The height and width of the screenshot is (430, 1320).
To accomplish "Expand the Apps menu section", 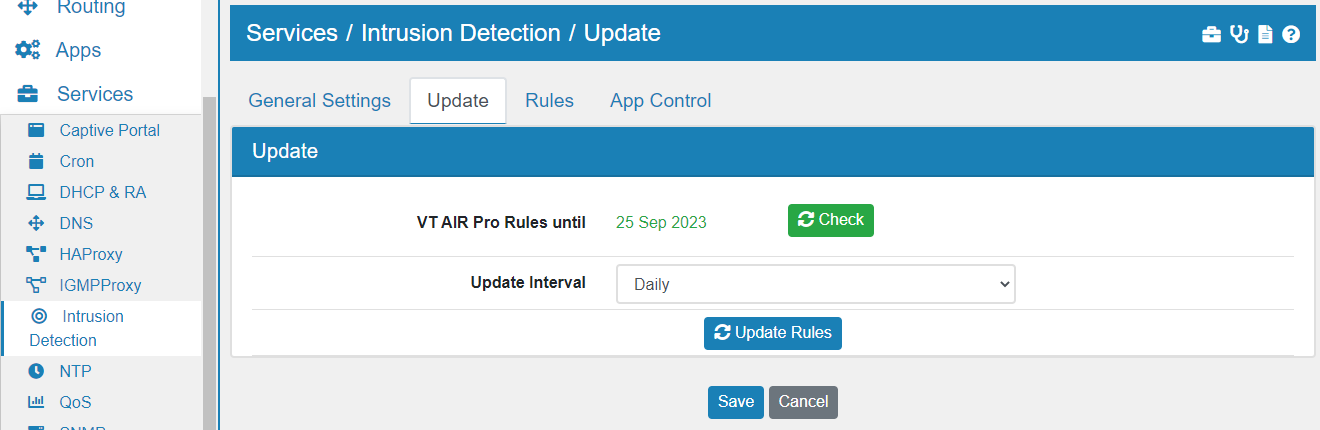I will coord(58,50).
